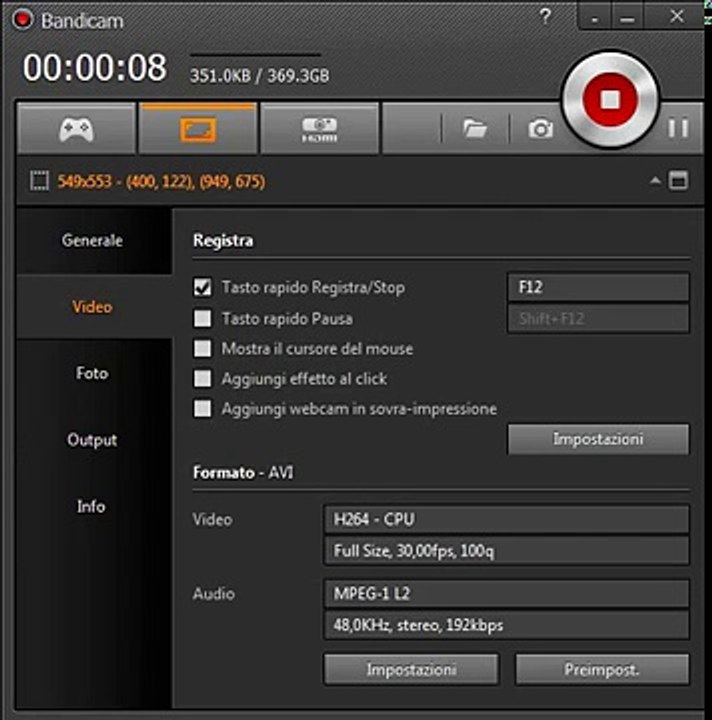Click Full Size, 30,00fps, 100q field

point(506,550)
